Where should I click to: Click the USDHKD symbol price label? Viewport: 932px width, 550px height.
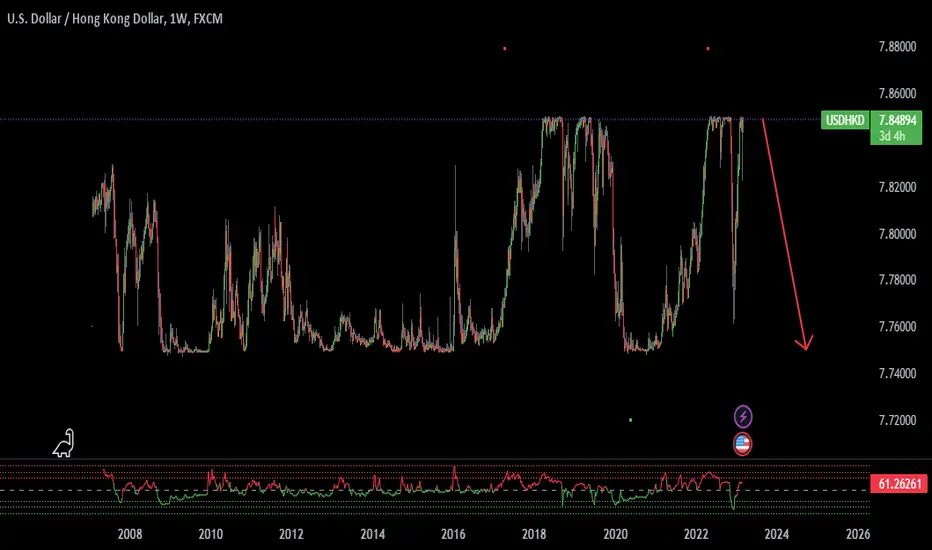point(845,121)
